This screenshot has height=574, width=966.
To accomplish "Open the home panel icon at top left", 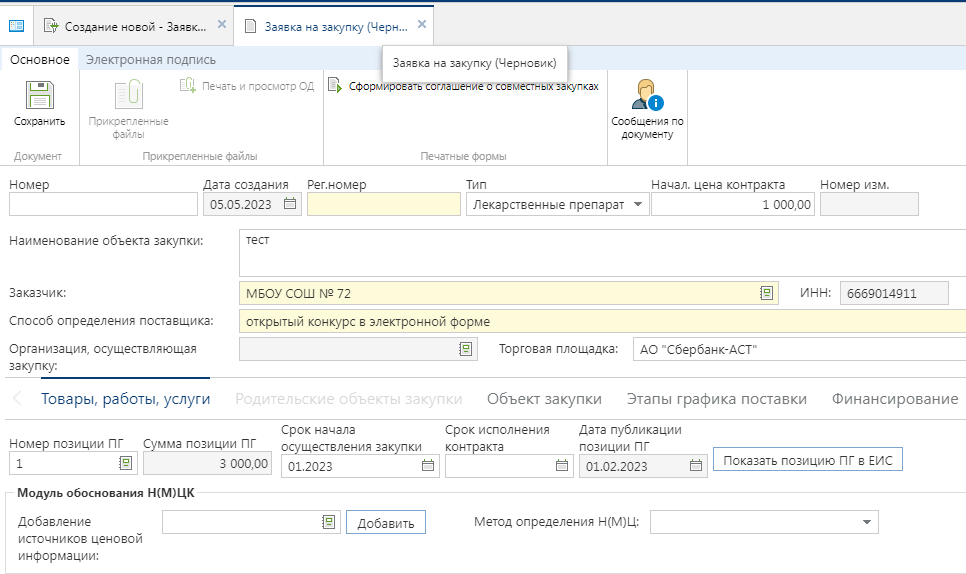I will (17, 26).
